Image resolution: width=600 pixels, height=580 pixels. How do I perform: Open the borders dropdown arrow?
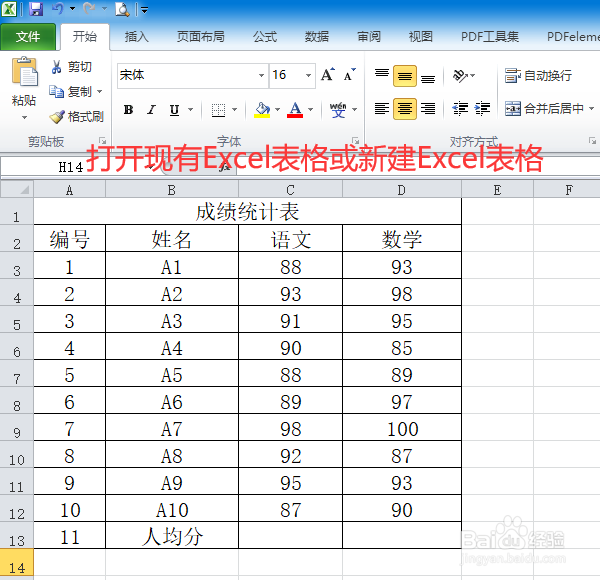[235, 110]
